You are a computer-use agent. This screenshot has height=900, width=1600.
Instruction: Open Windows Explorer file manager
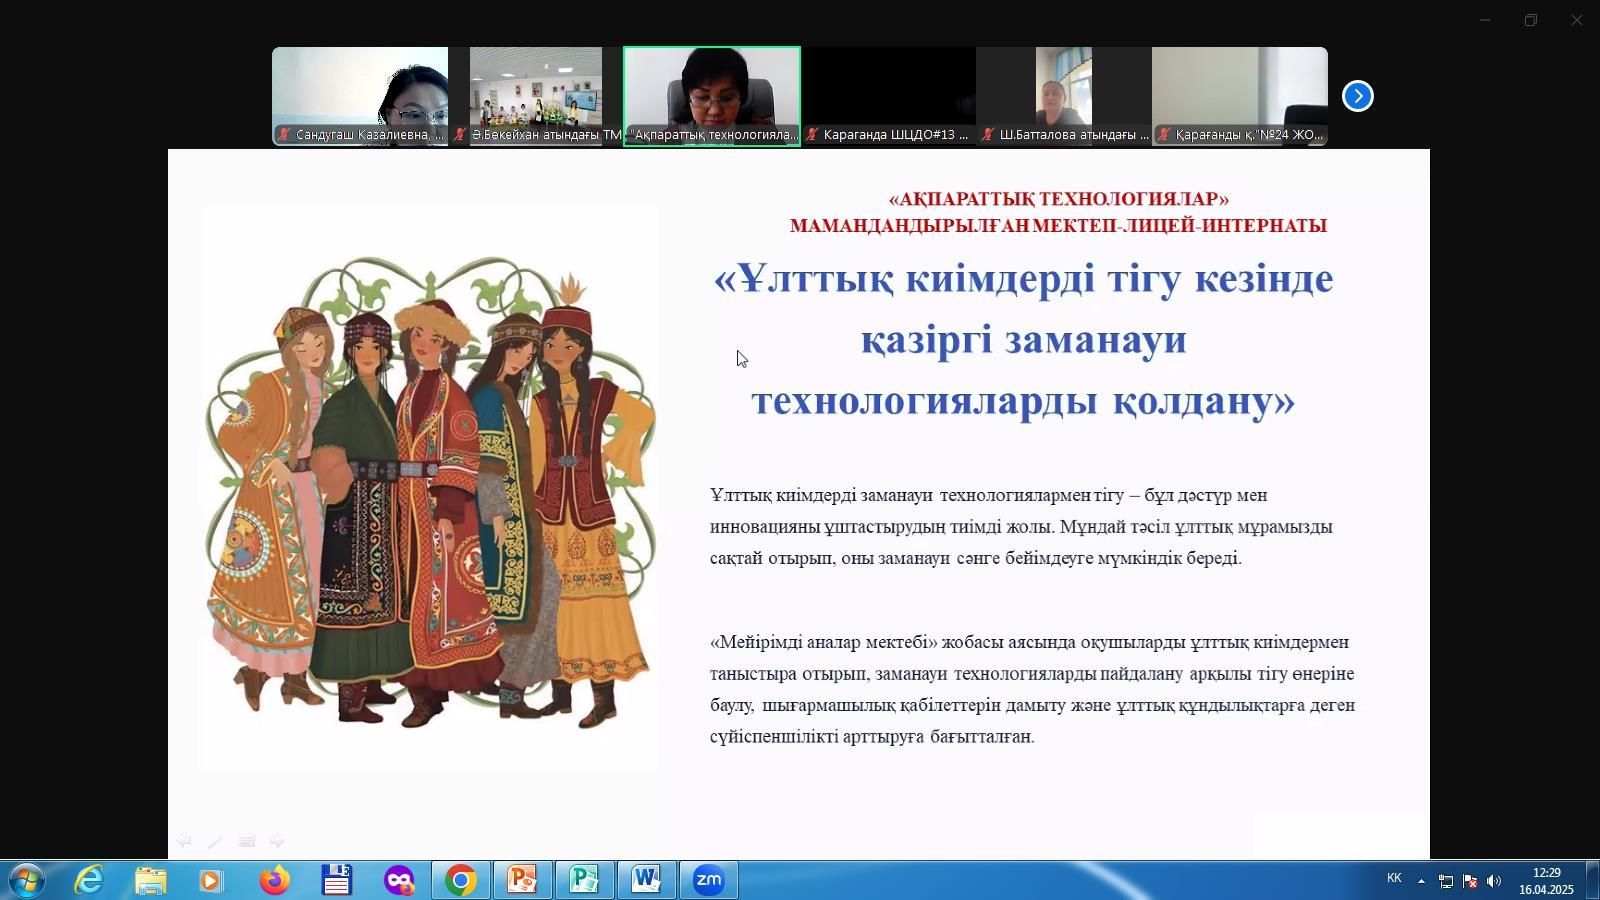pyautogui.click(x=151, y=880)
